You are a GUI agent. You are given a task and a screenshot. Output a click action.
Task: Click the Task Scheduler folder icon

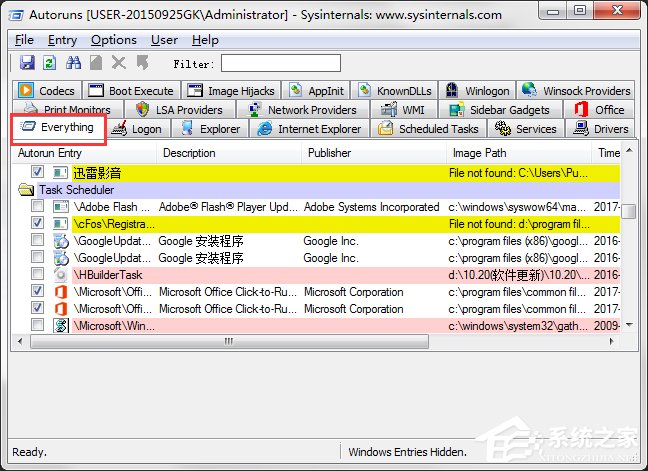[x=26, y=190]
